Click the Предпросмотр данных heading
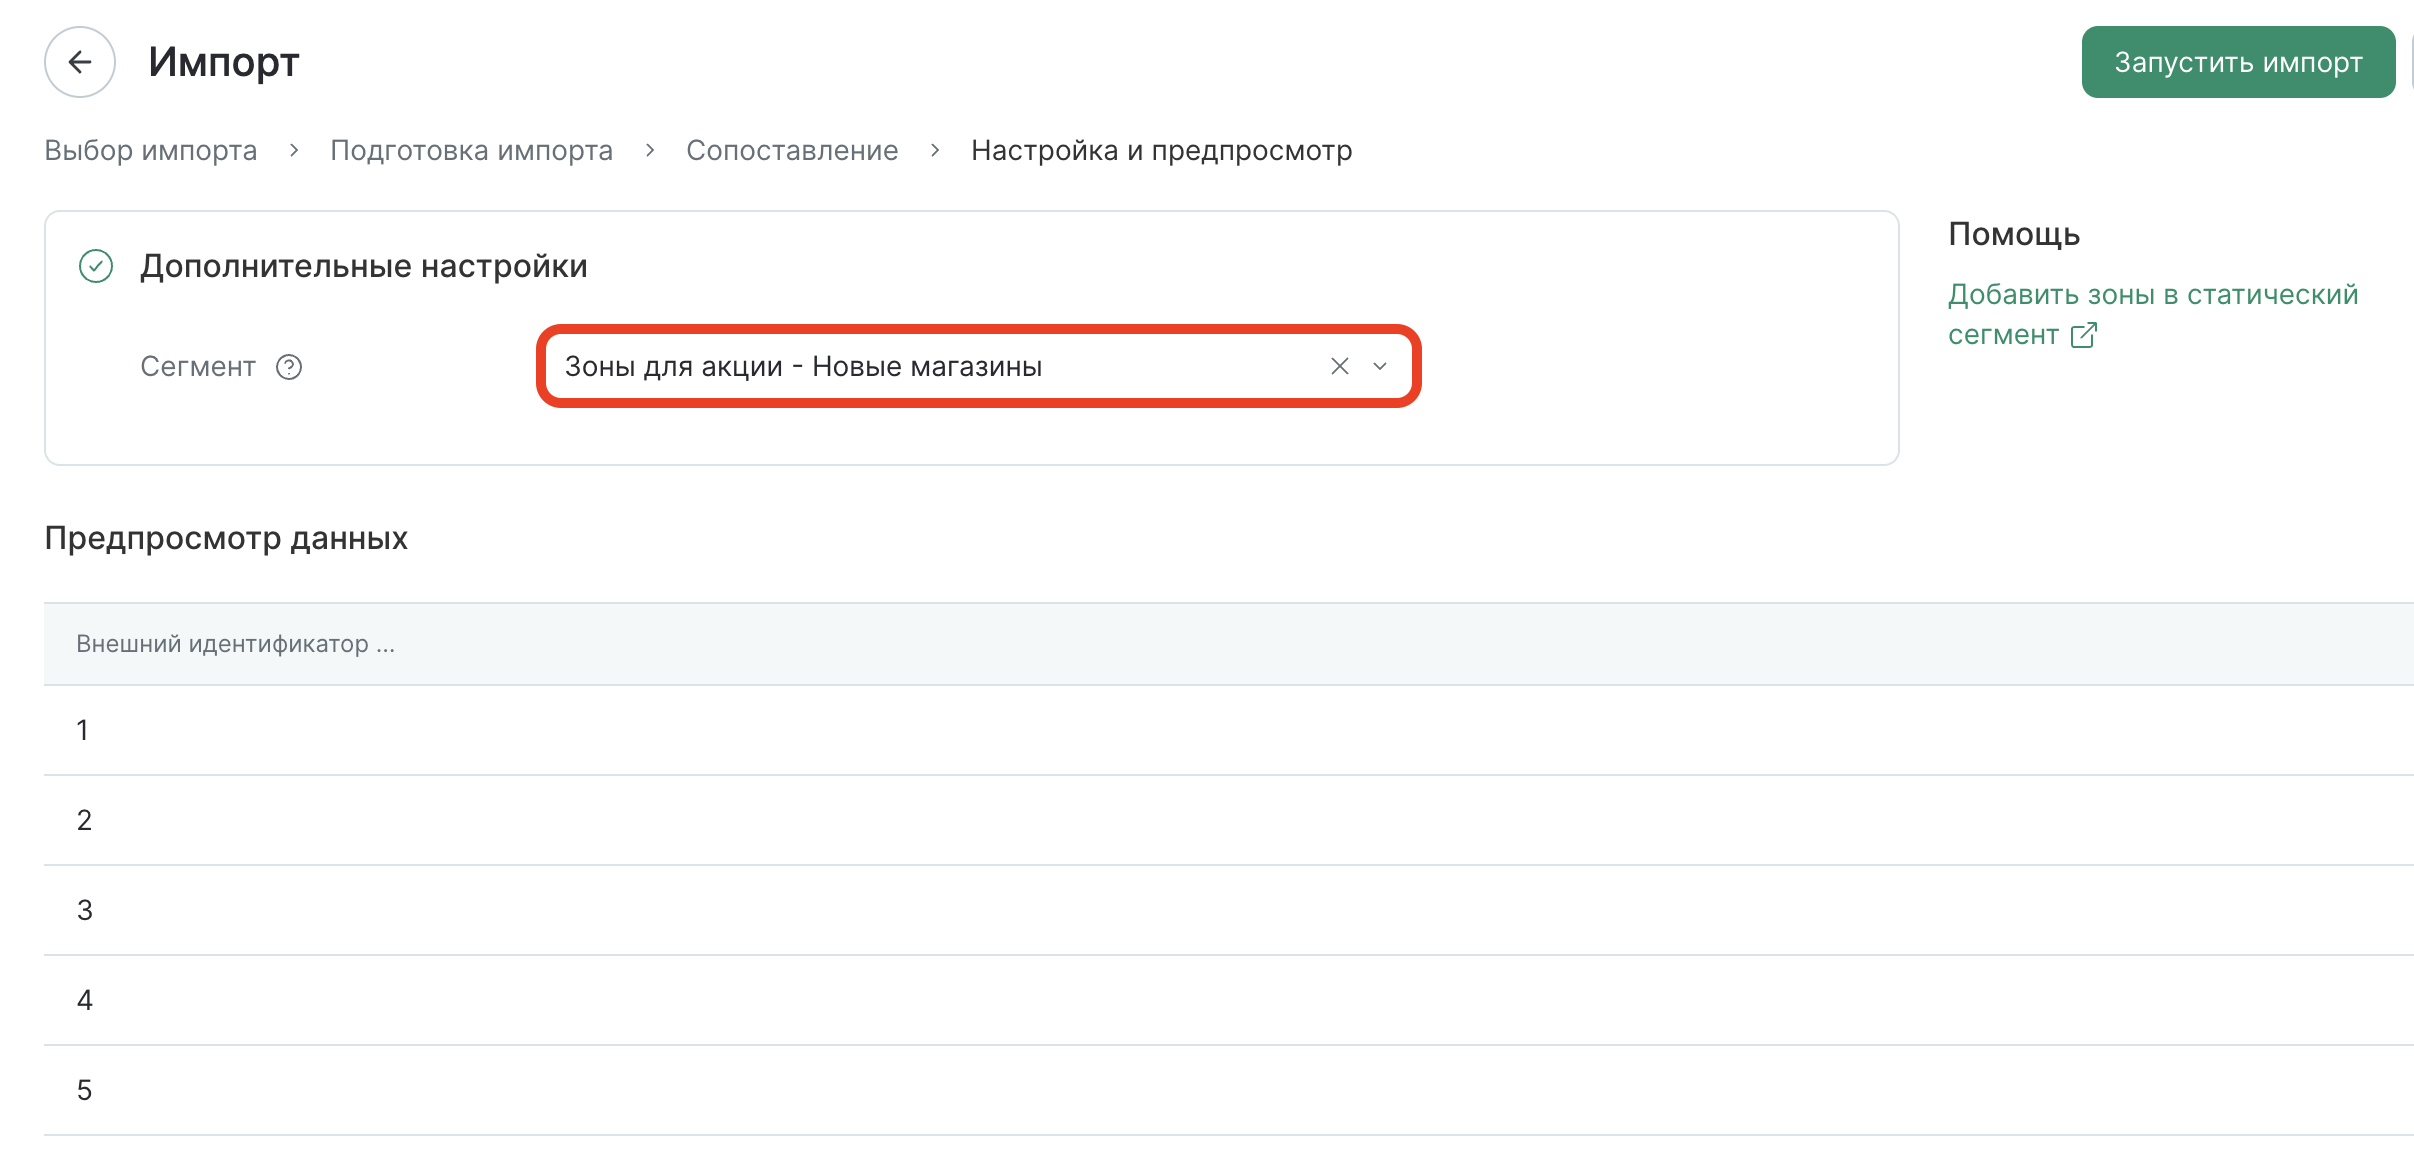 point(226,539)
